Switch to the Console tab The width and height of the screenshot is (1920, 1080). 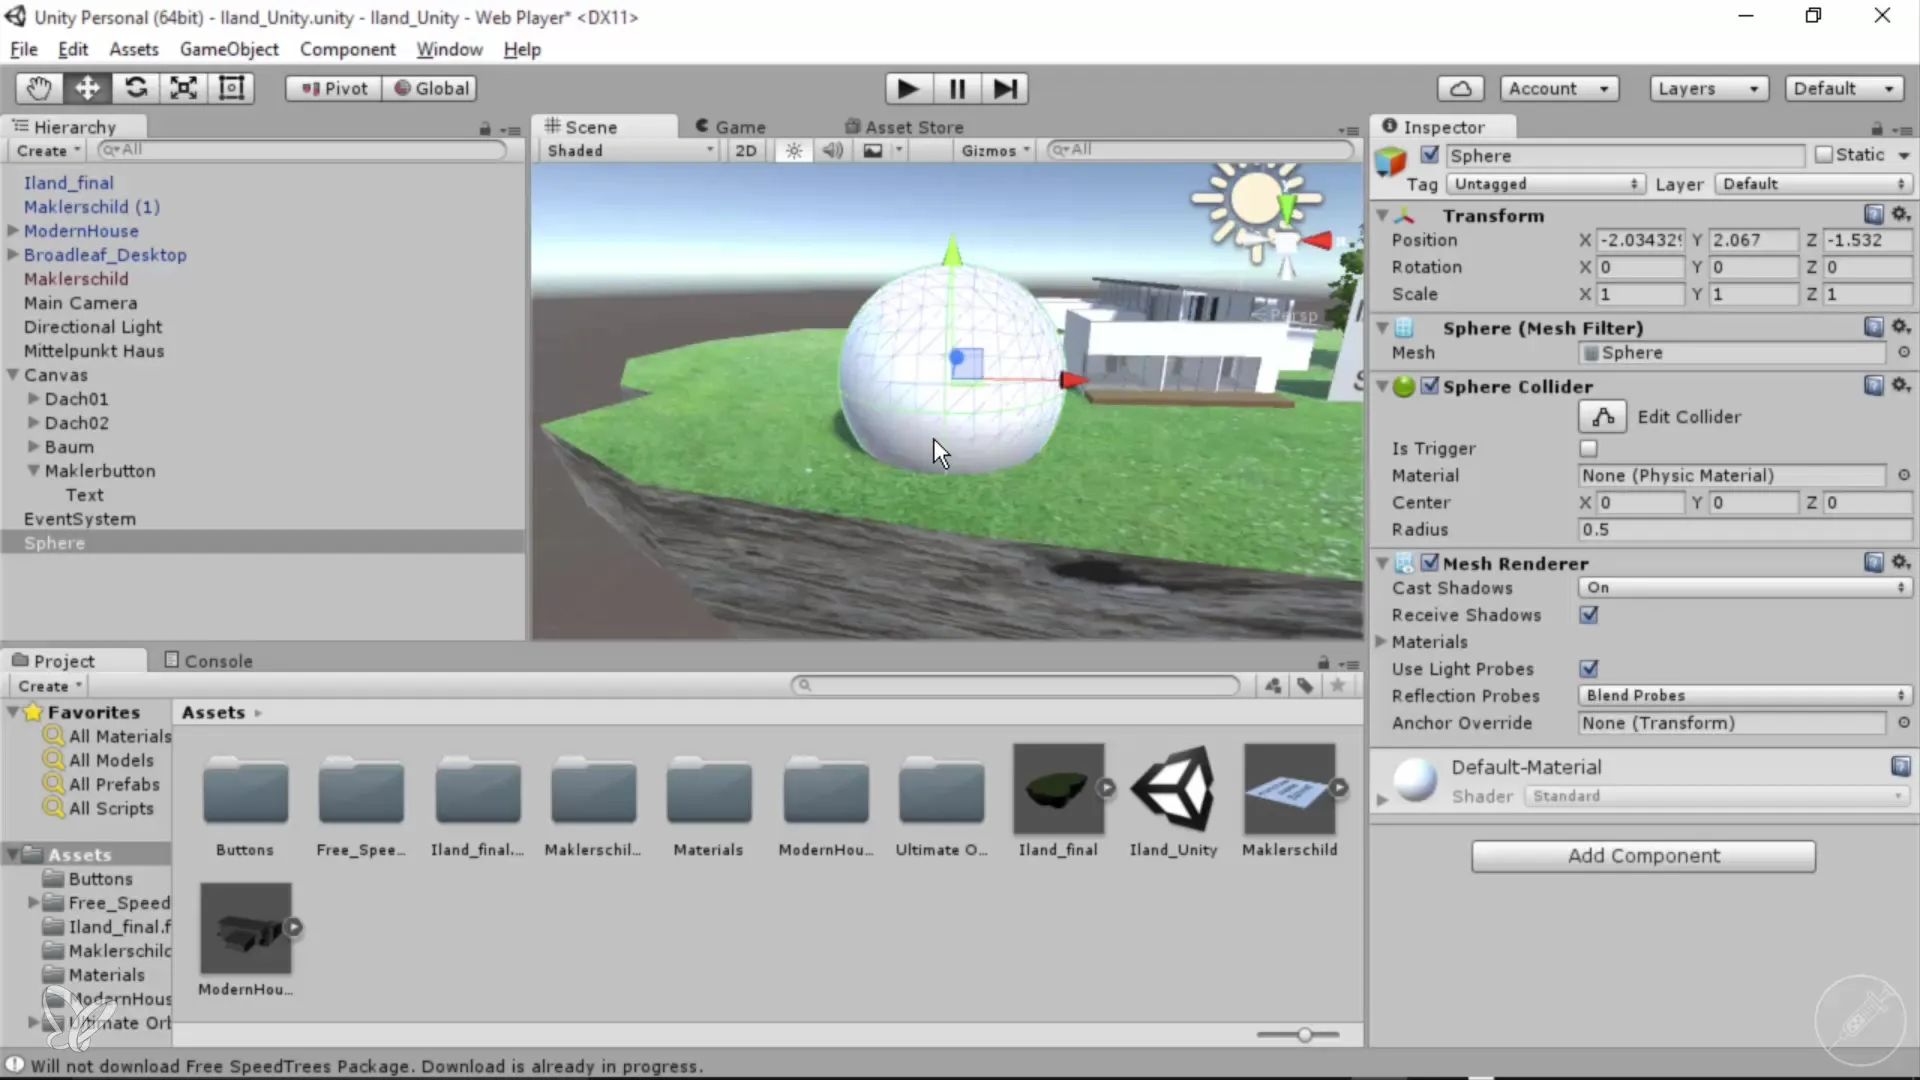208,660
